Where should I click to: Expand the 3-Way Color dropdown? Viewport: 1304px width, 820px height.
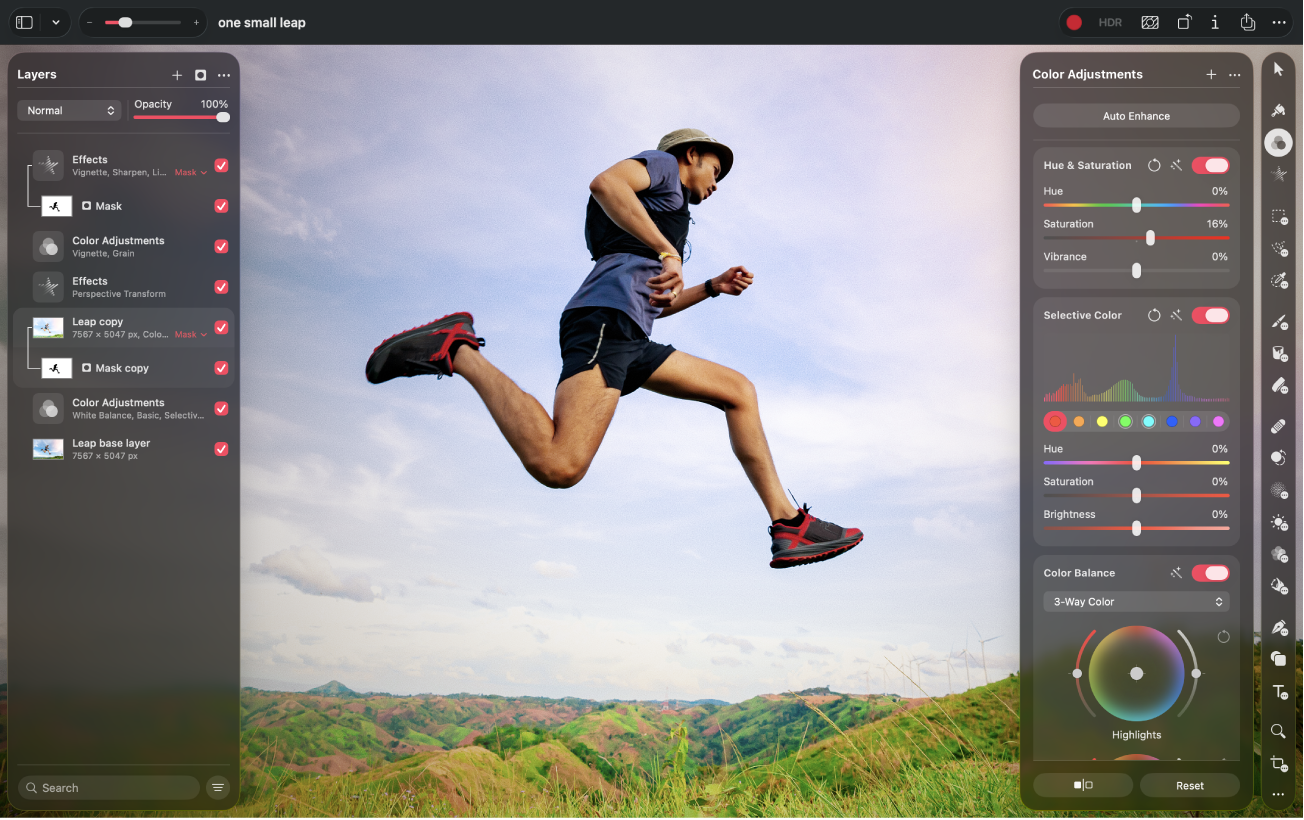pos(1136,602)
